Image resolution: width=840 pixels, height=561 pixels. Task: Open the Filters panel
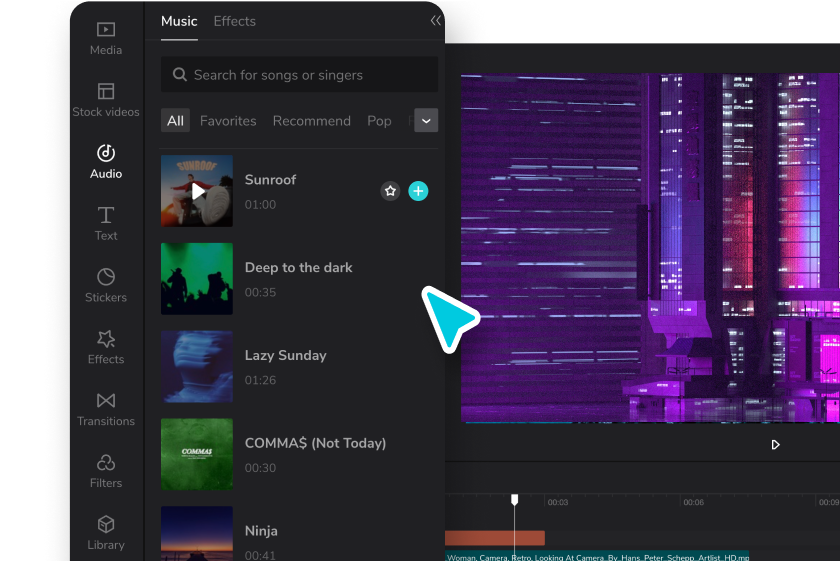(x=106, y=471)
